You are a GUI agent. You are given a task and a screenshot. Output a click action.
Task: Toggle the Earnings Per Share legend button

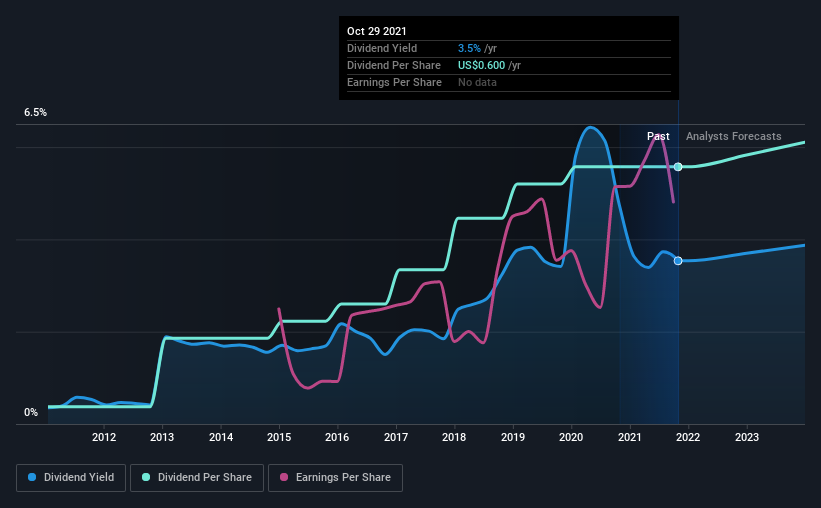click(x=335, y=478)
